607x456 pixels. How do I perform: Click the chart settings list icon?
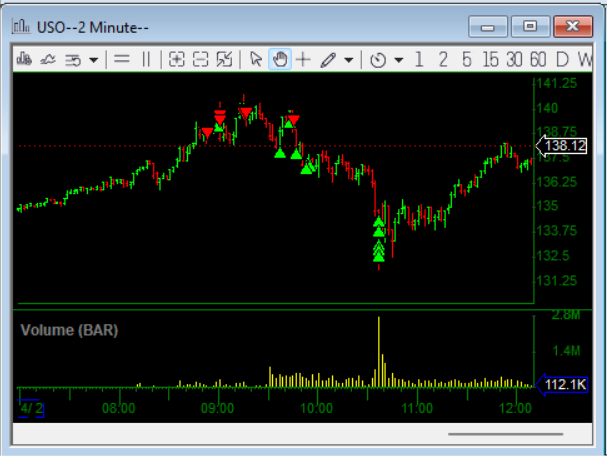[73, 60]
